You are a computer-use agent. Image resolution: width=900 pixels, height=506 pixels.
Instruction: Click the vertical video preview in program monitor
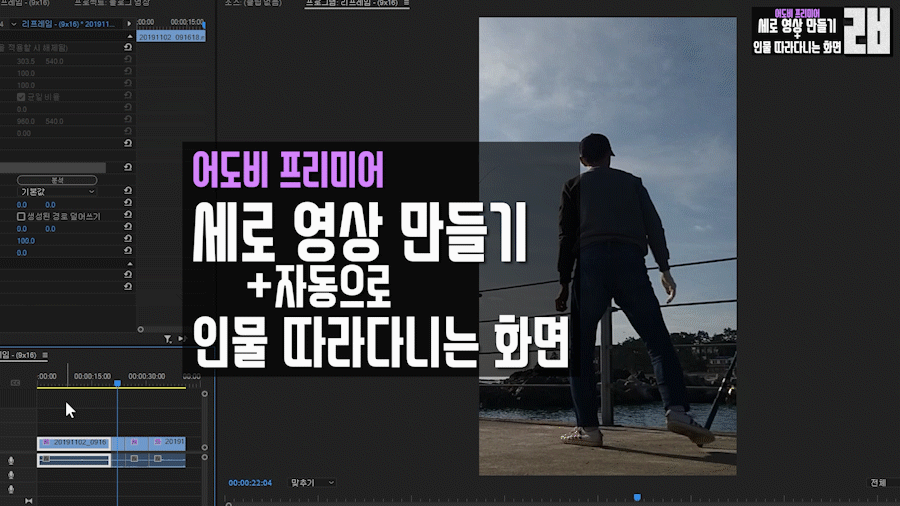pos(608,246)
